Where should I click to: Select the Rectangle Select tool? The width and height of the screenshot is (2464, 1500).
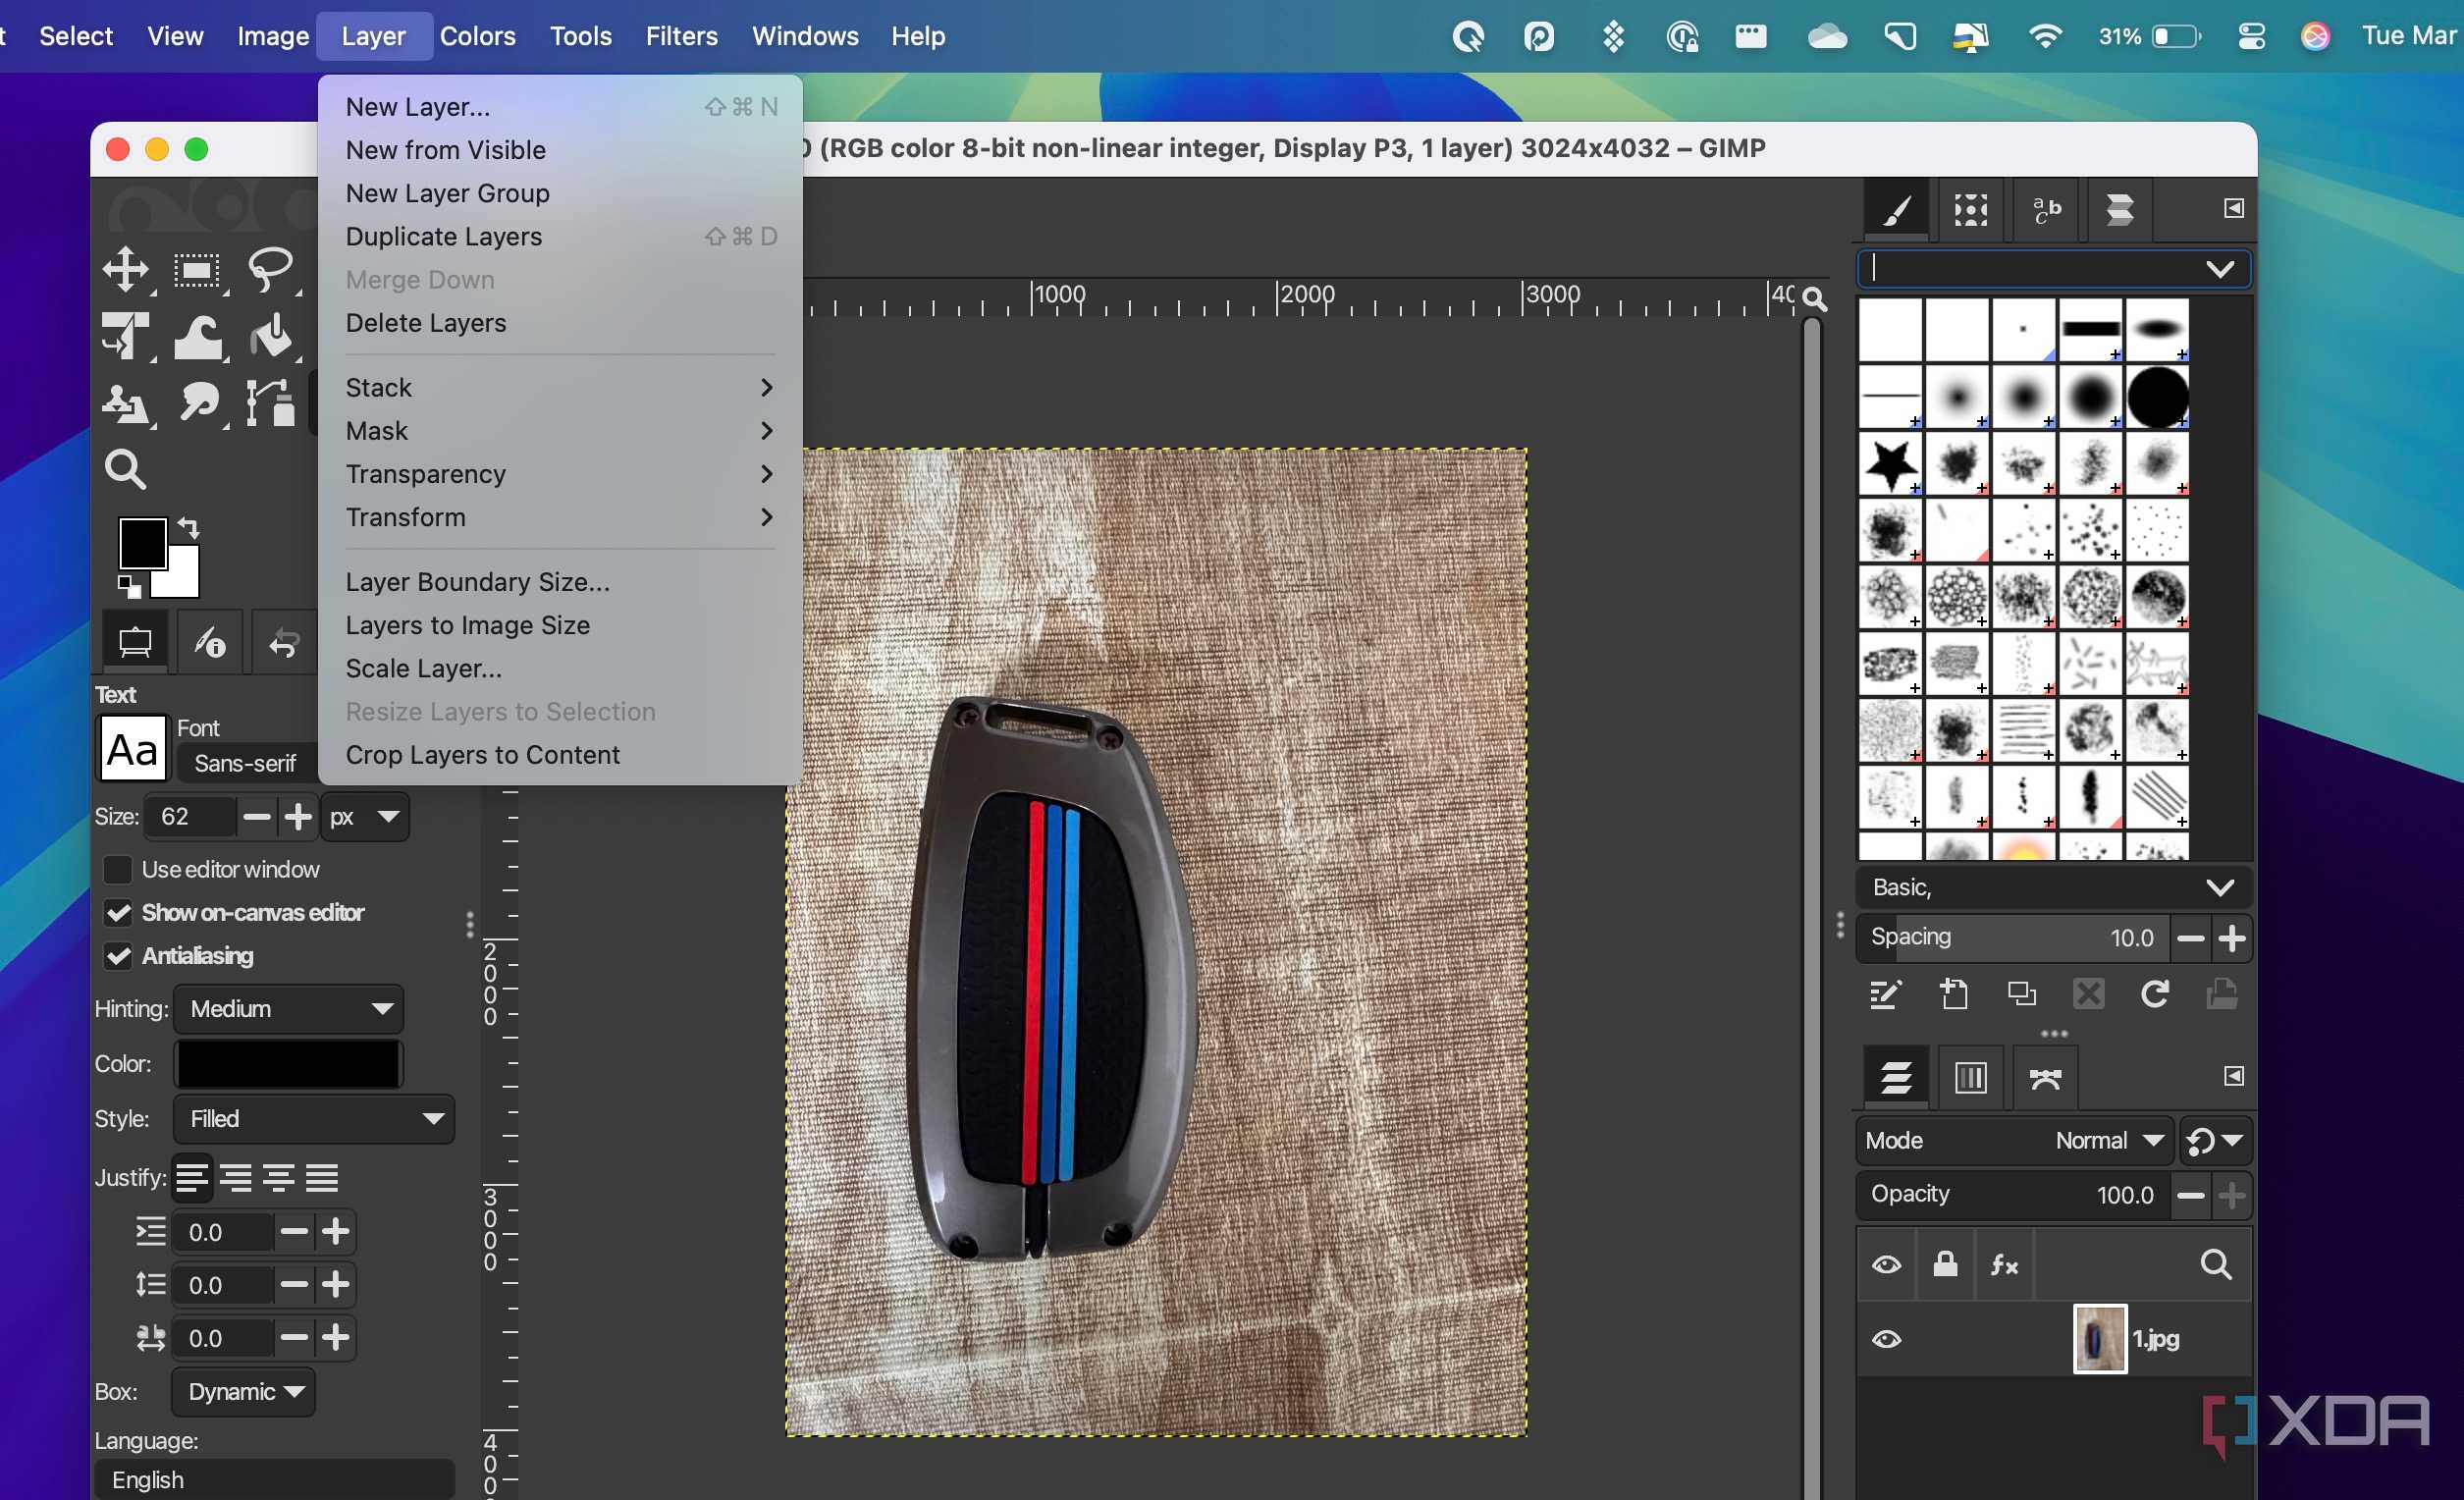click(198, 269)
